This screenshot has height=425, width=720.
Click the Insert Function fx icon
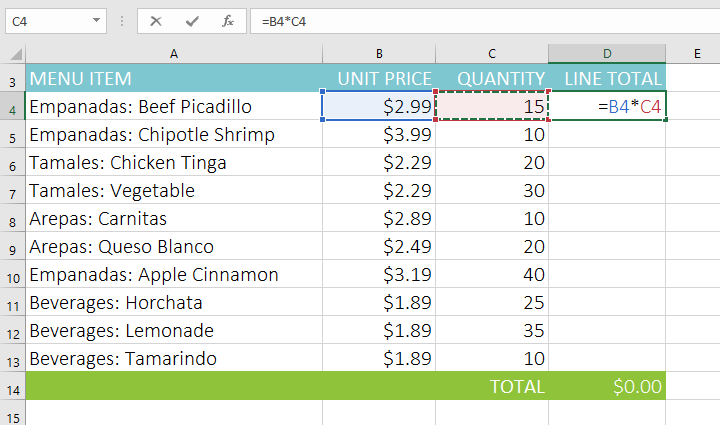coord(227,20)
